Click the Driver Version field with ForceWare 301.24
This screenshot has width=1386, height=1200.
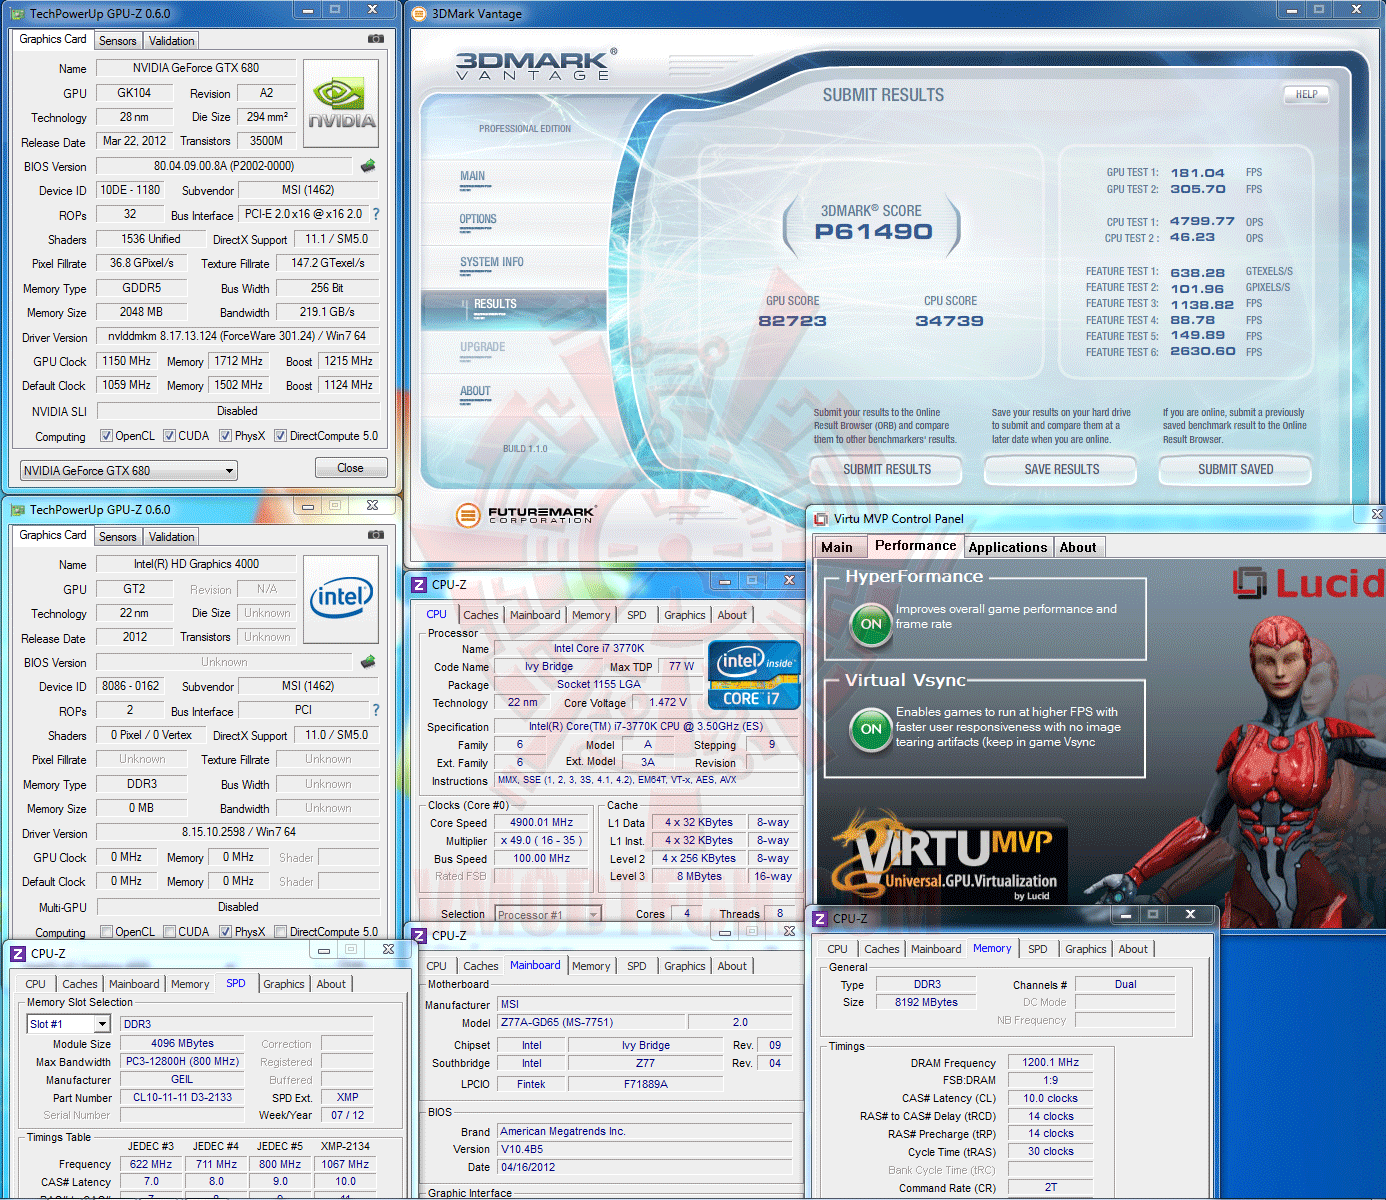click(x=238, y=337)
